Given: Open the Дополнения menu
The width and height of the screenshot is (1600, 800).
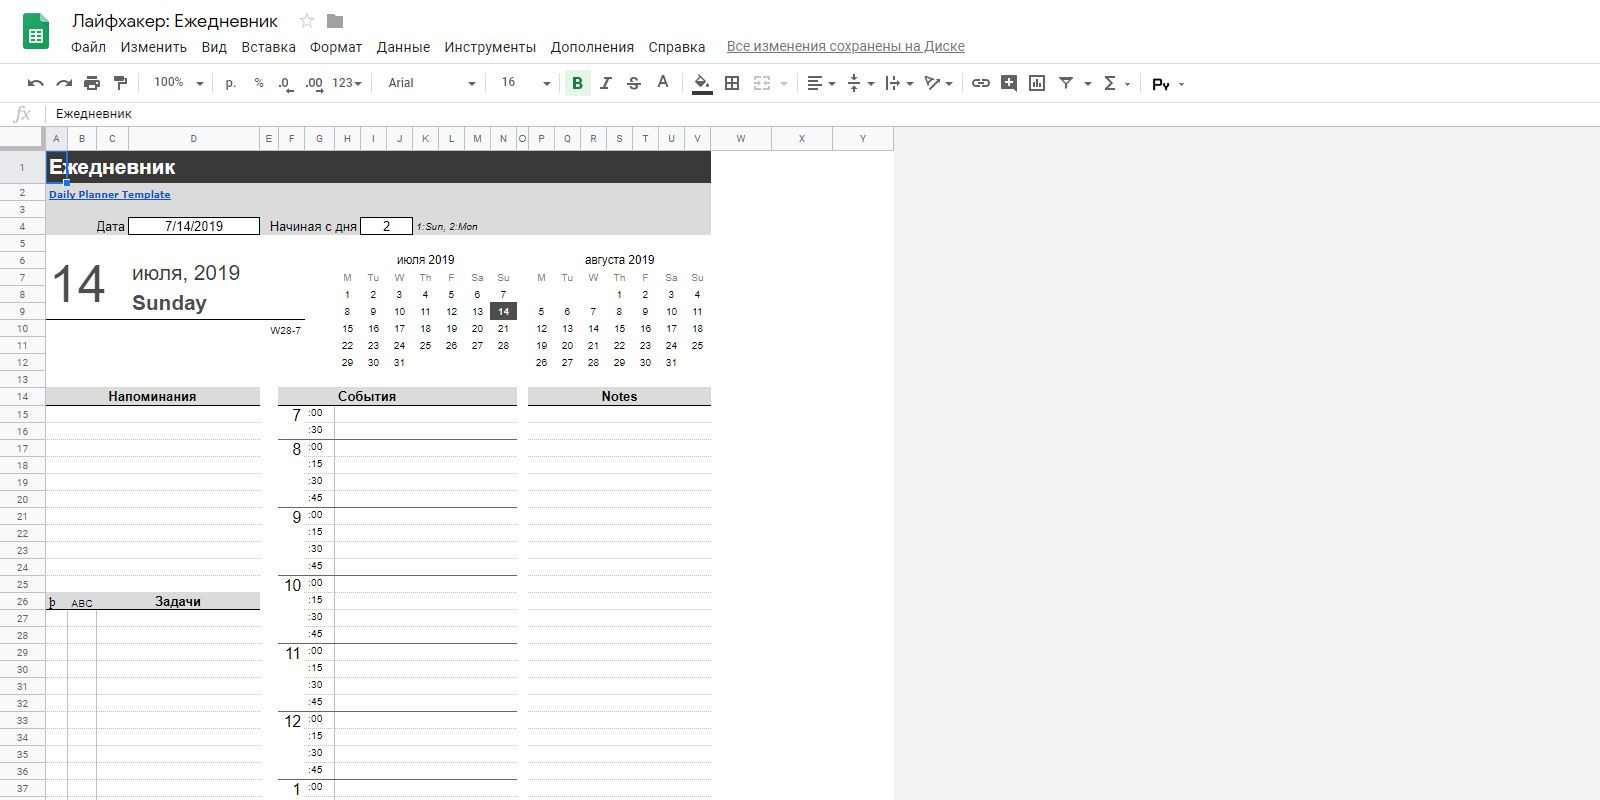Looking at the screenshot, I should tap(592, 47).
